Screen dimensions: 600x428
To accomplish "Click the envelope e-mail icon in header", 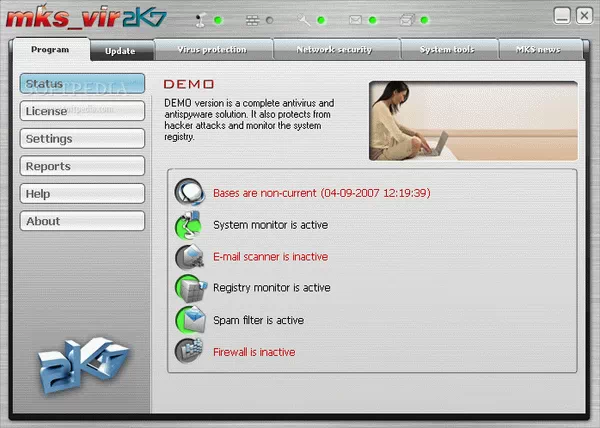I will (x=355, y=20).
